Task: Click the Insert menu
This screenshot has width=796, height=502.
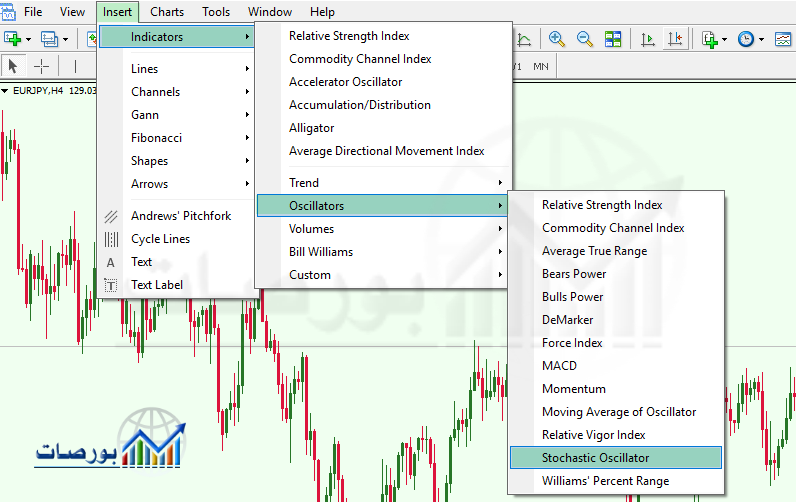Action: [x=117, y=12]
